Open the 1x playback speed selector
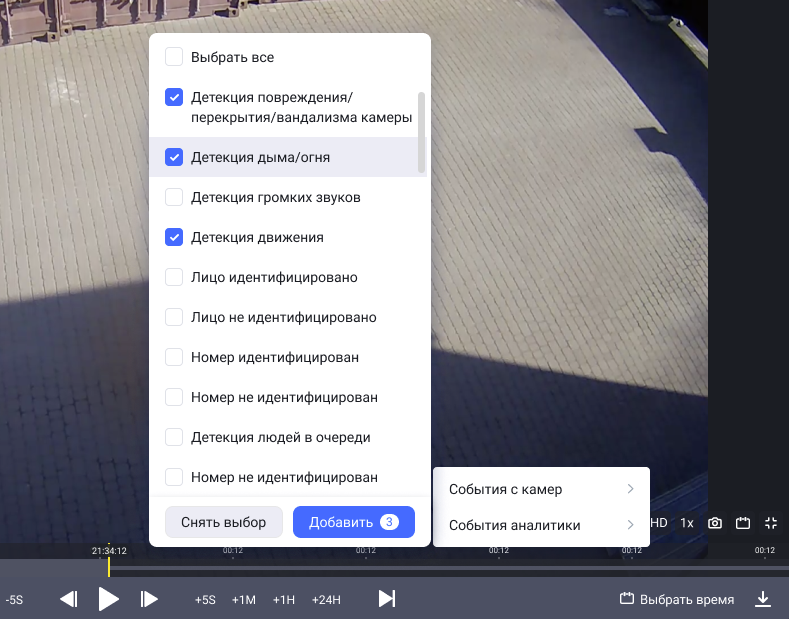 (687, 523)
